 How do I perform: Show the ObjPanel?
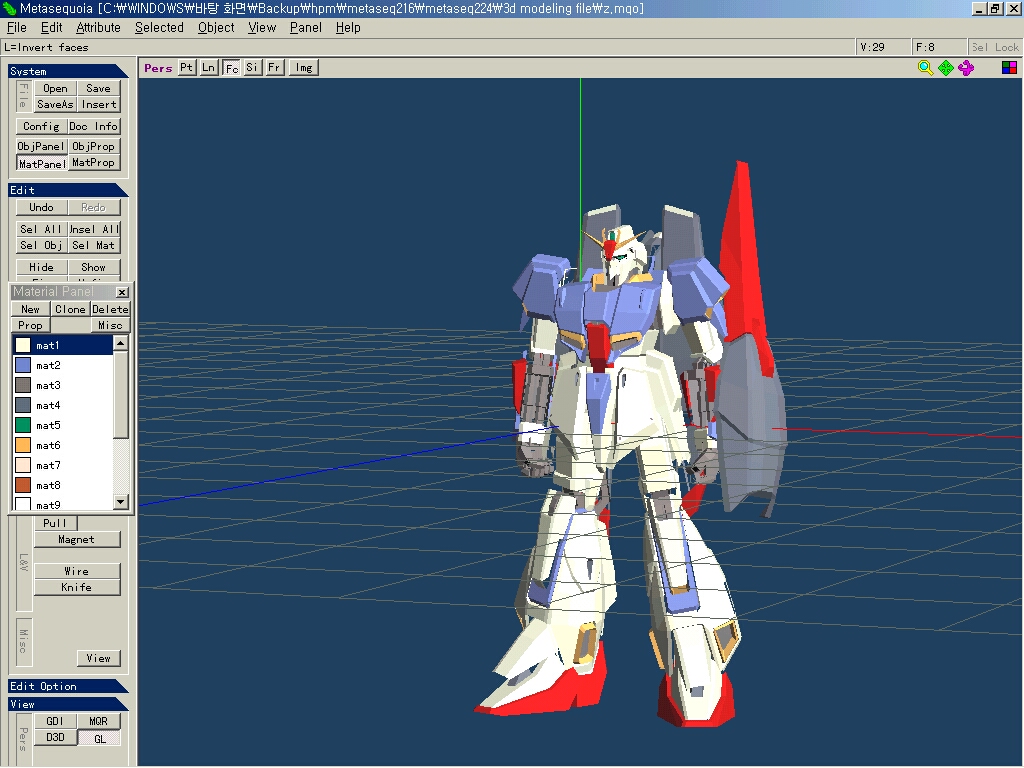[x=41, y=146]
